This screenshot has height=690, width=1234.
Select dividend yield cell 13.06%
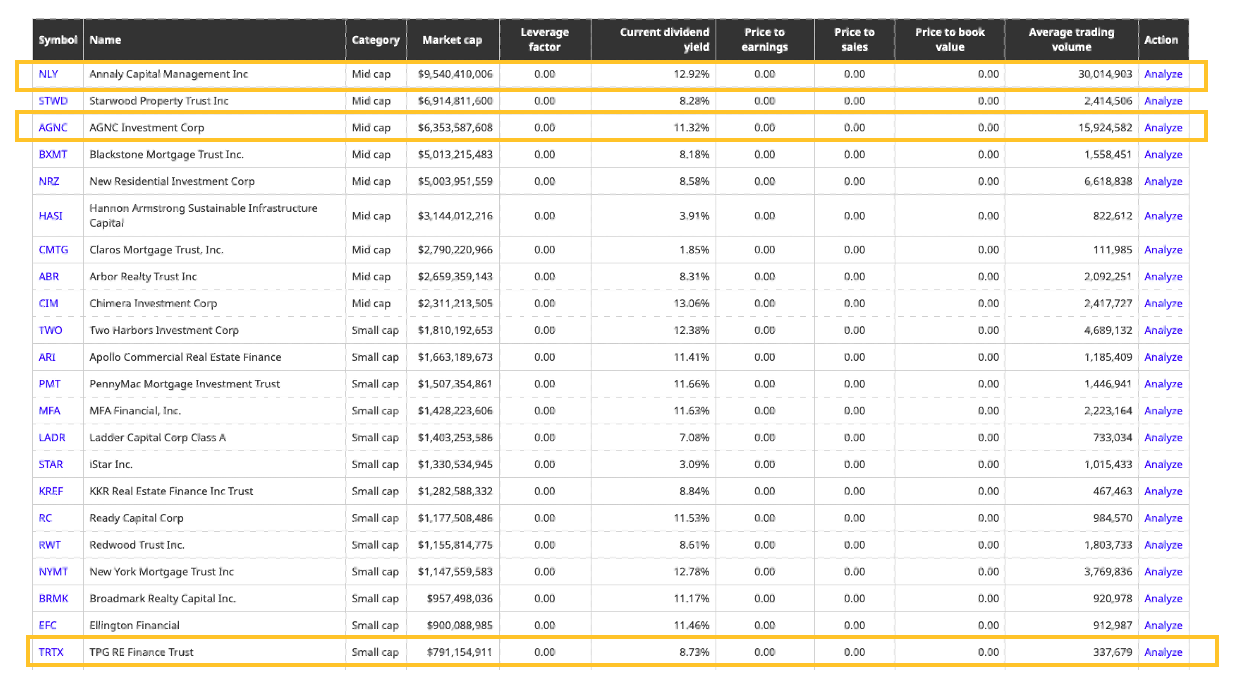(693, 304)
